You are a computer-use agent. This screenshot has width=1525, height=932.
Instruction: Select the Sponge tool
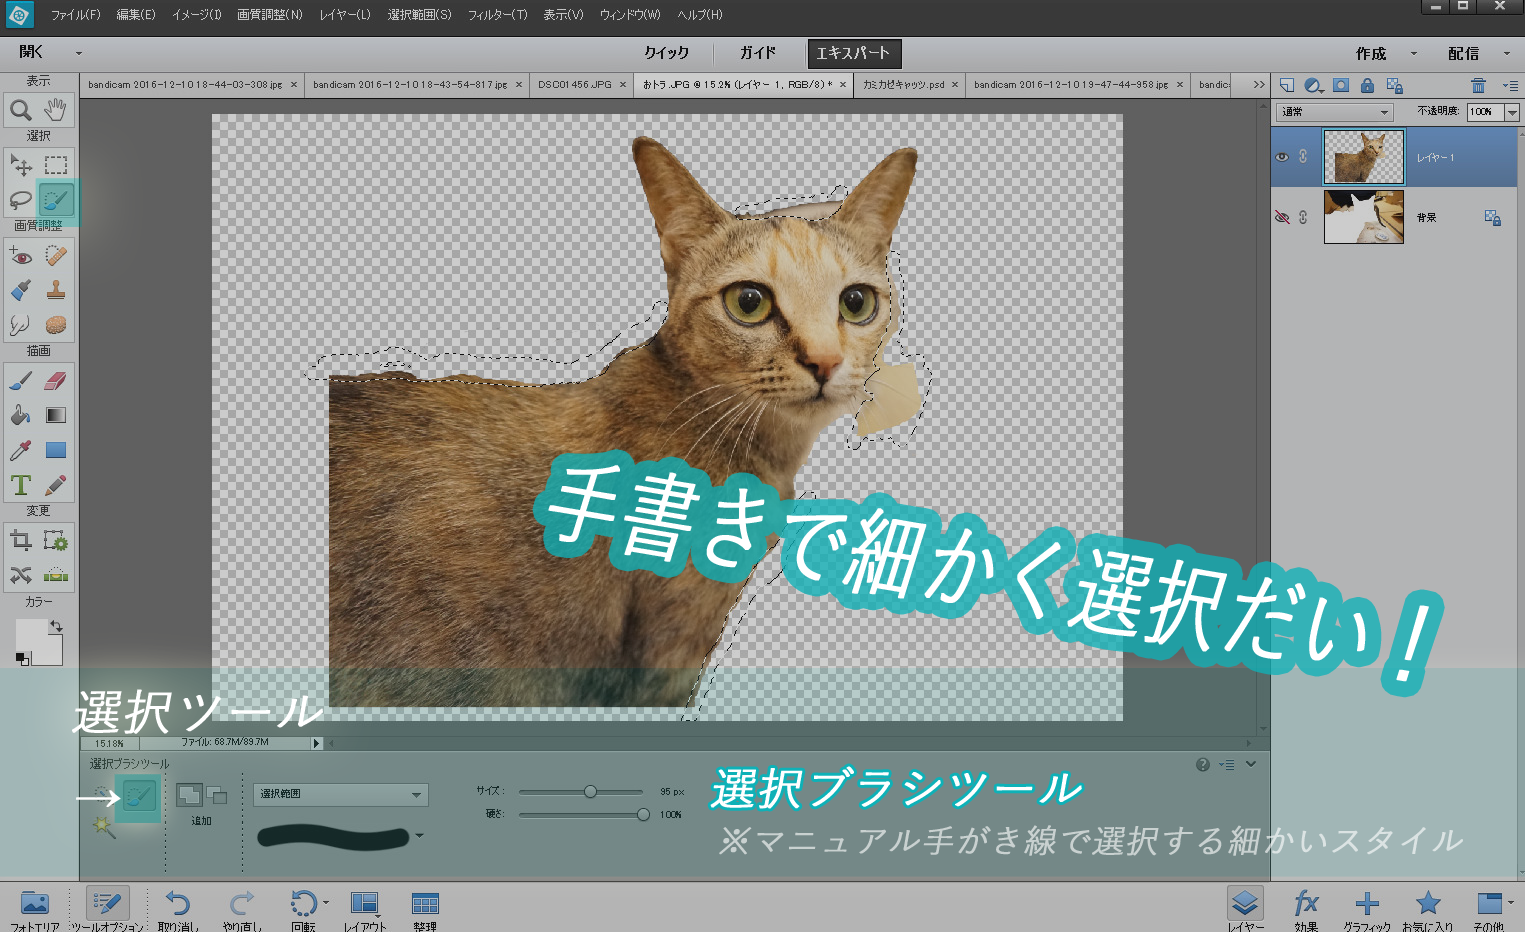(56, 325)
